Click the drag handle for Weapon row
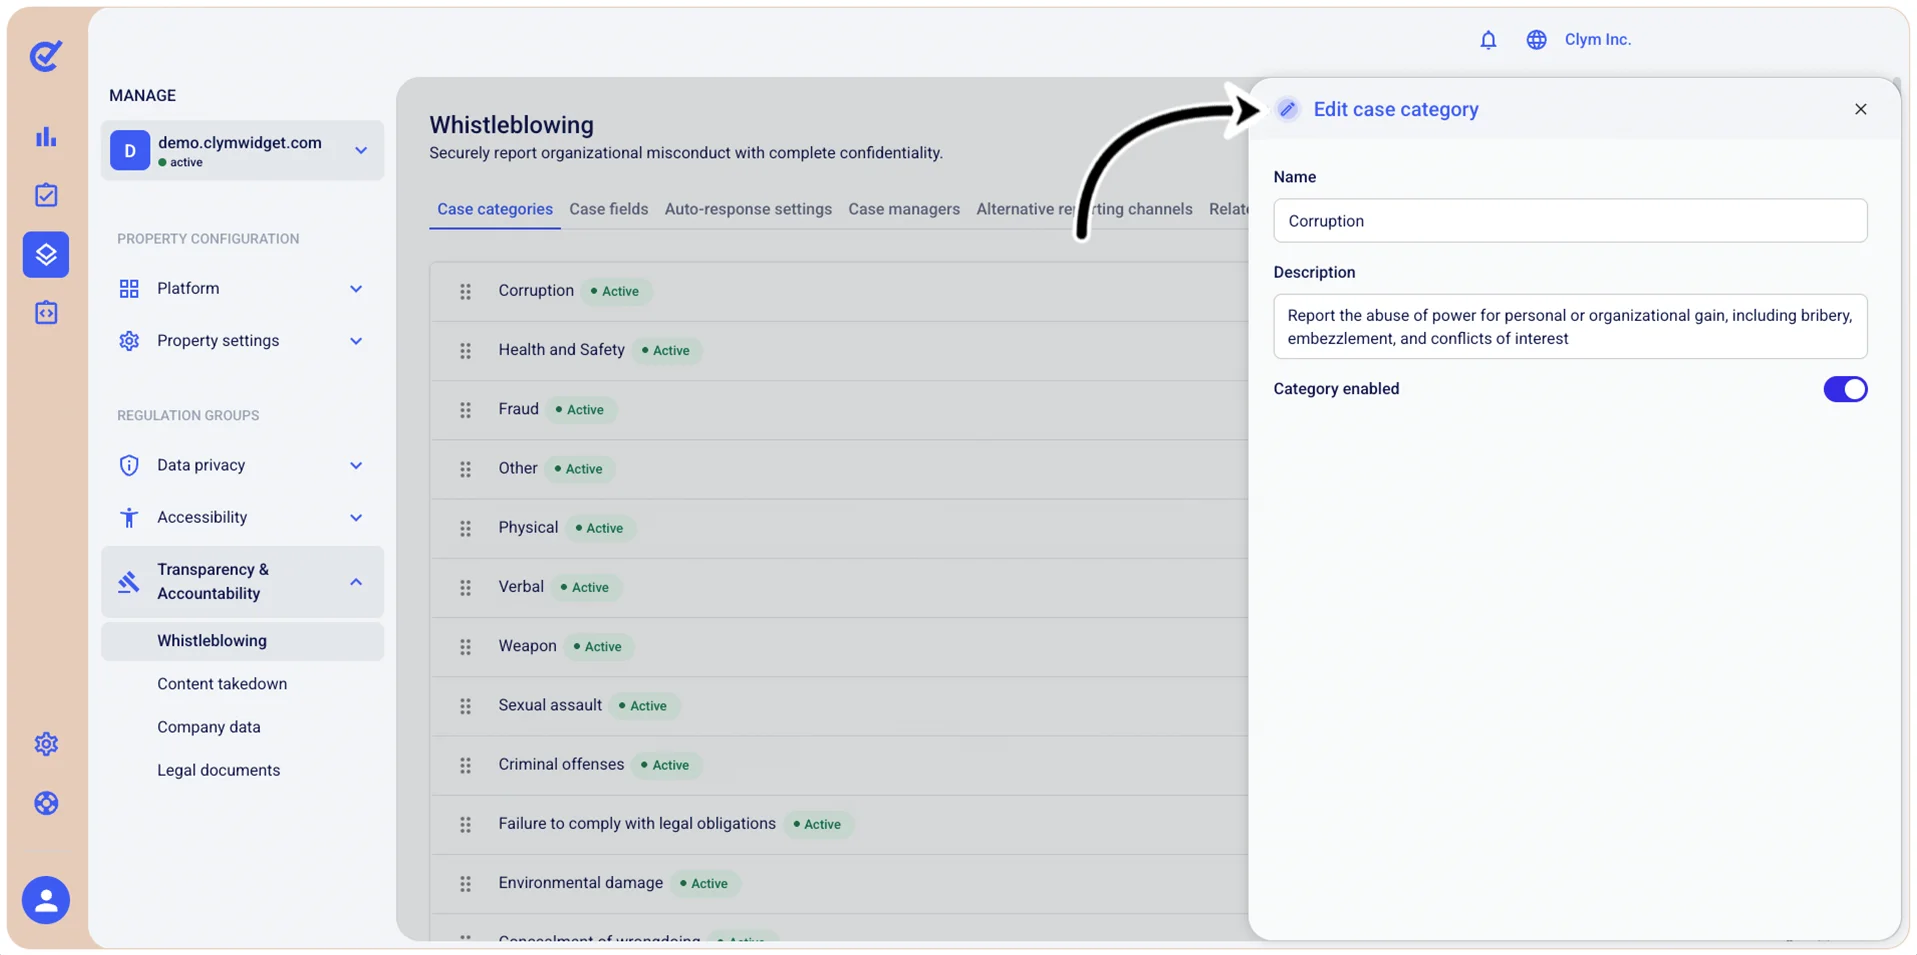This screenshot has width=1917, height=955. [465, 647]
